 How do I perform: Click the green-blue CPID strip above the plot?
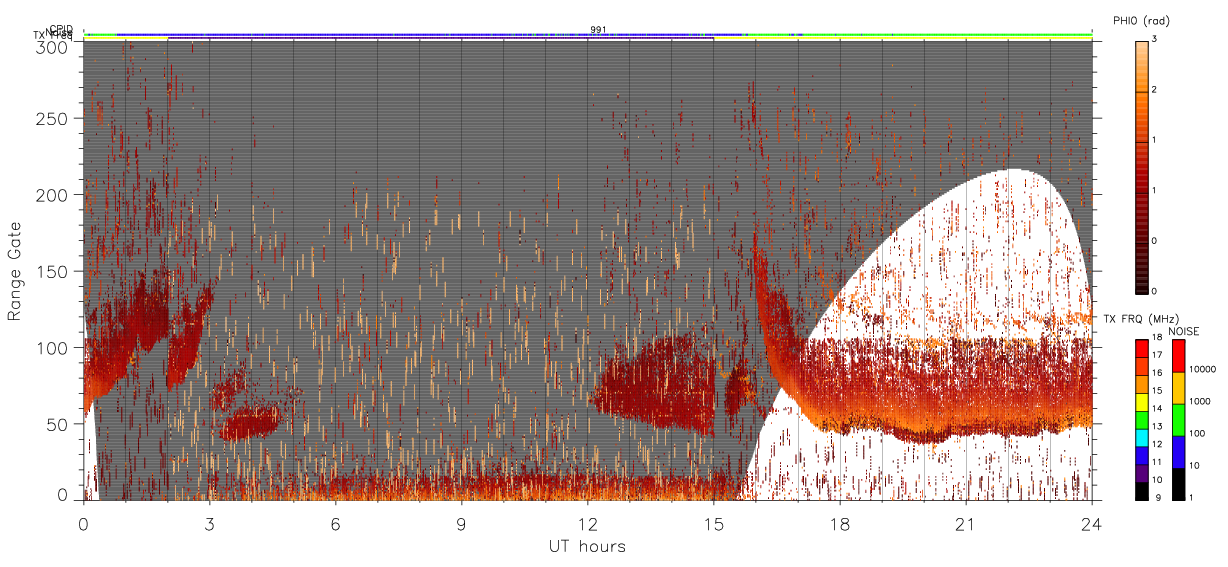588,35
